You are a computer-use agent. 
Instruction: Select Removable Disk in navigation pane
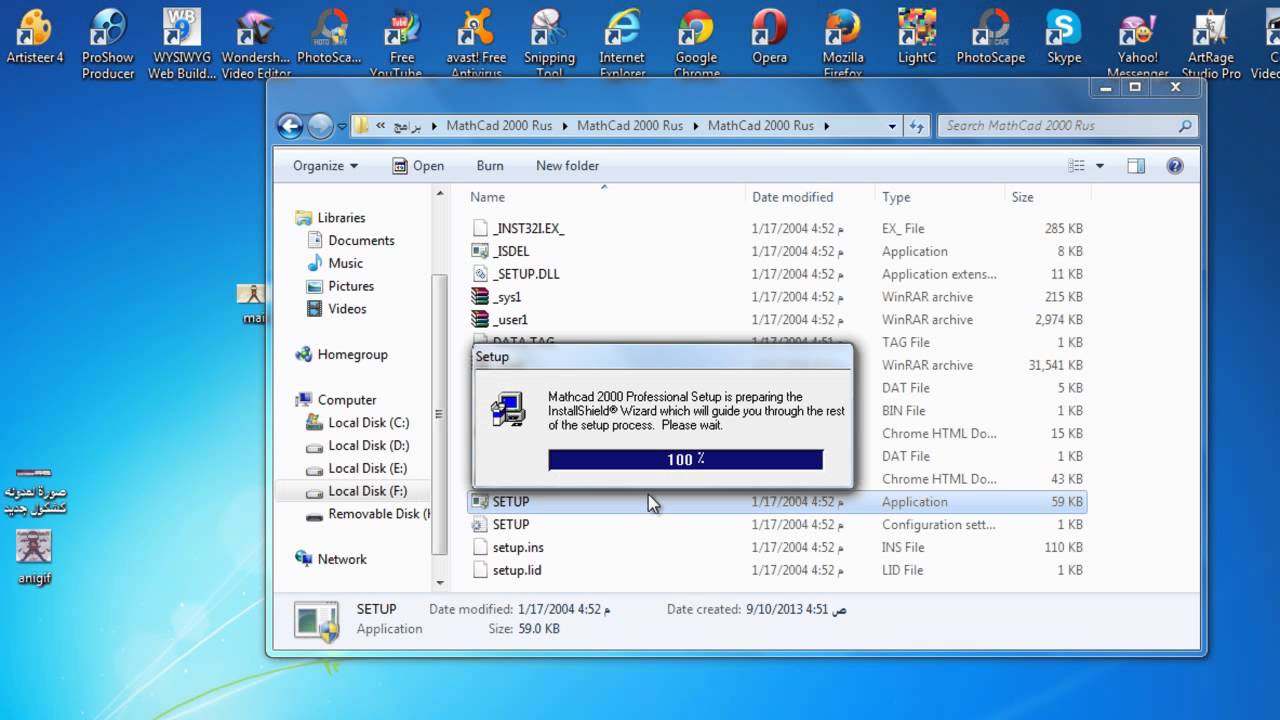(368, 515)
